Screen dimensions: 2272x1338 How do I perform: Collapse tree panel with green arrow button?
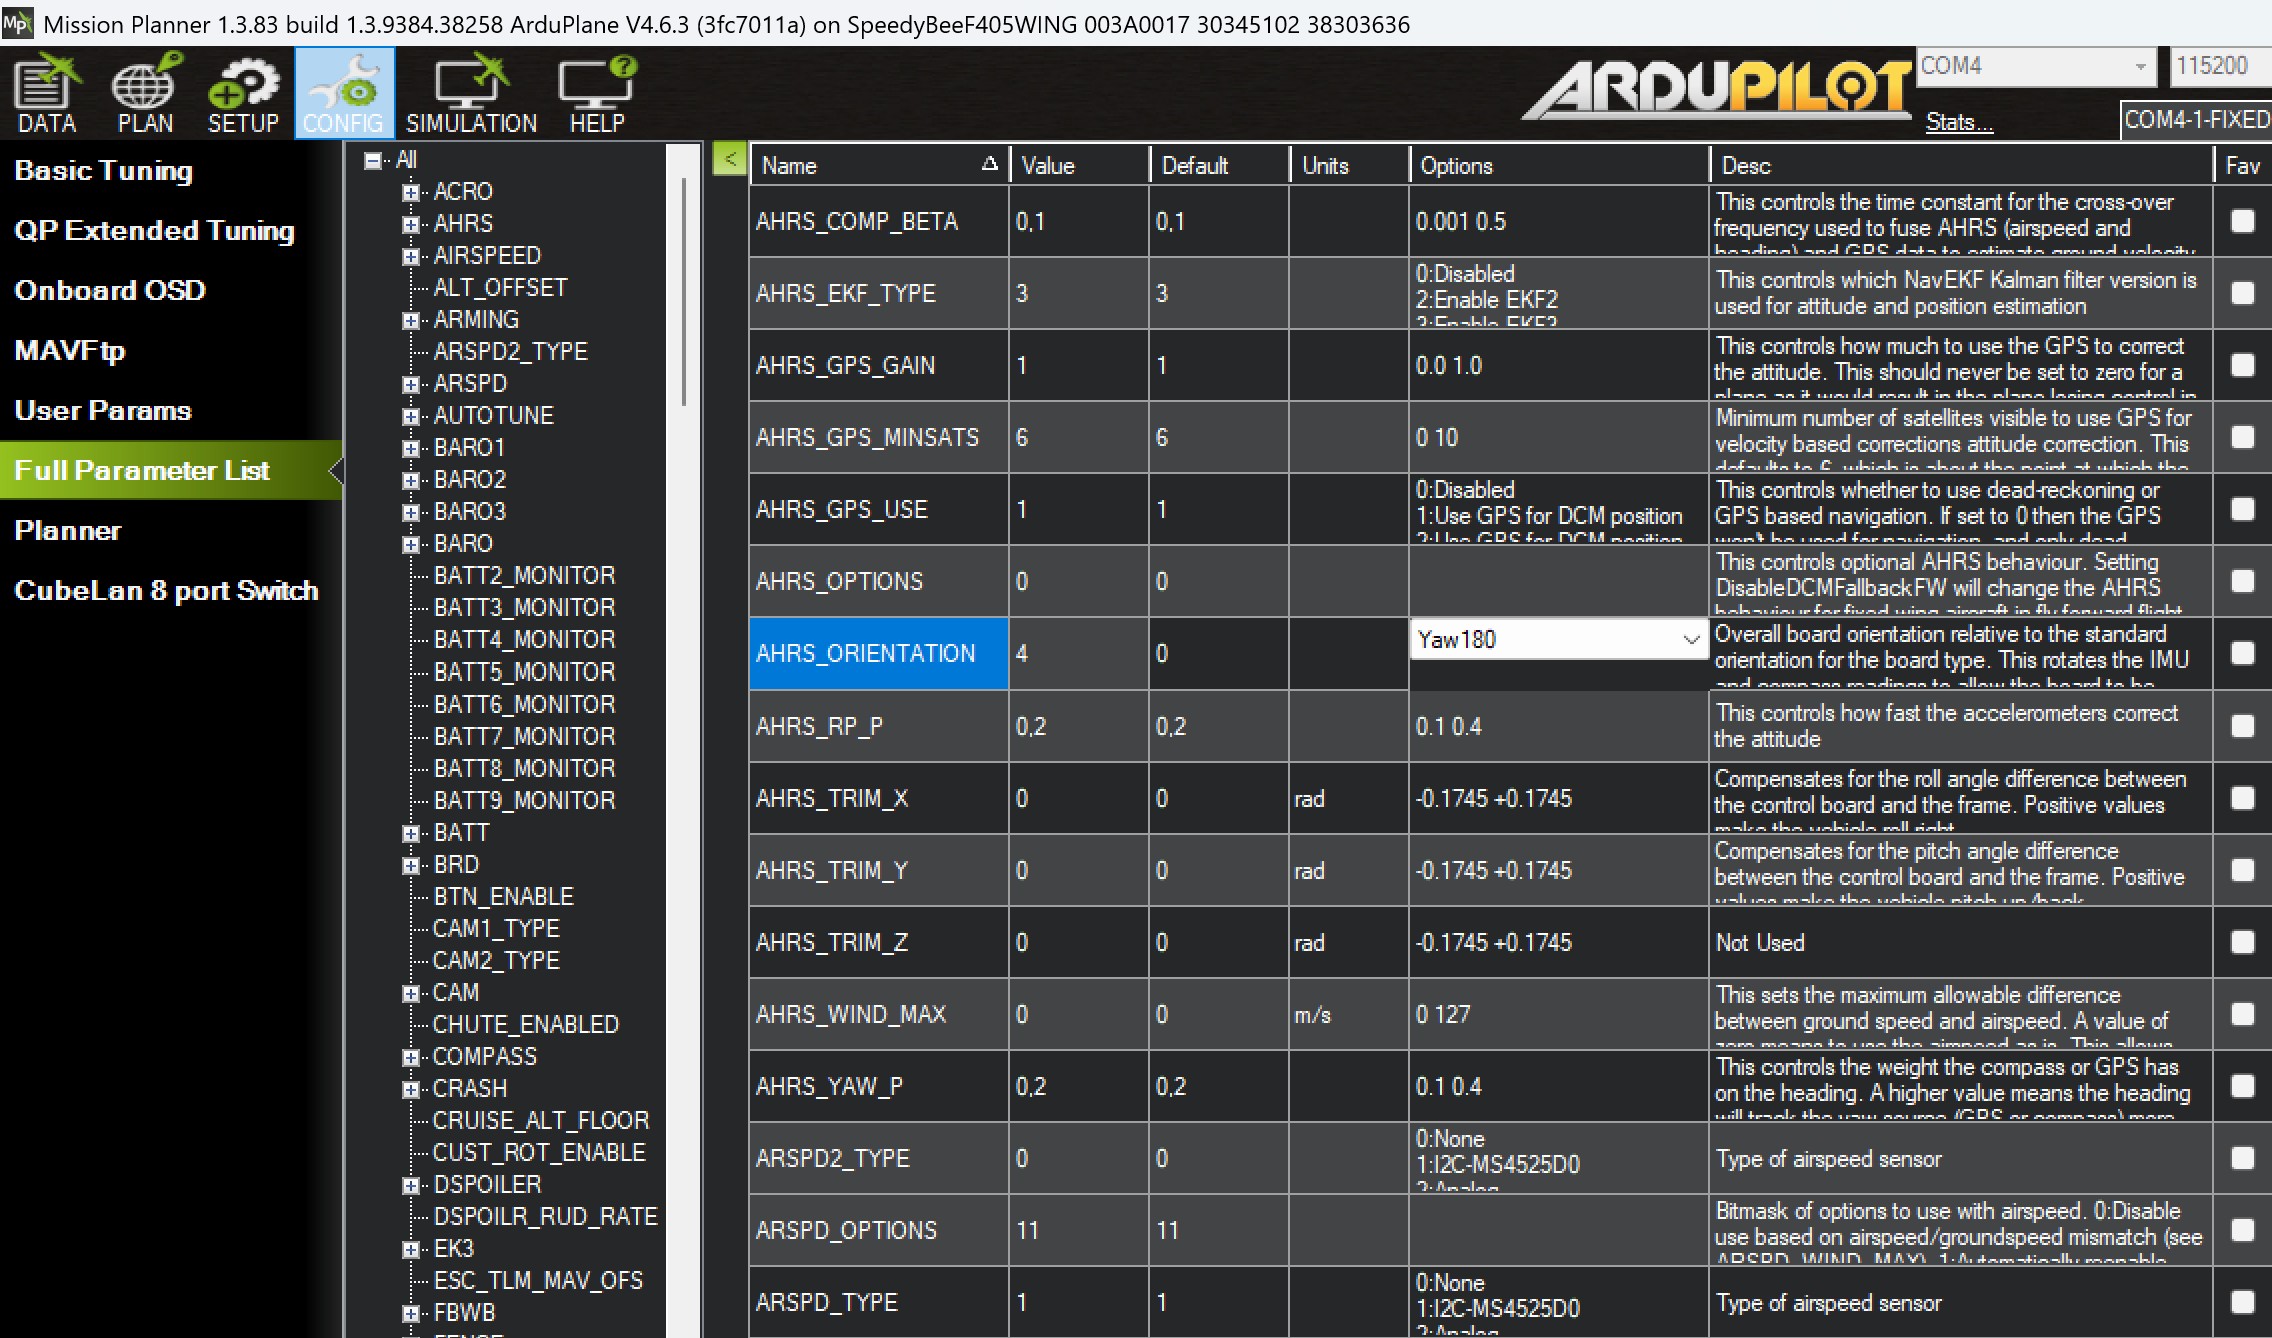(730, 159)
